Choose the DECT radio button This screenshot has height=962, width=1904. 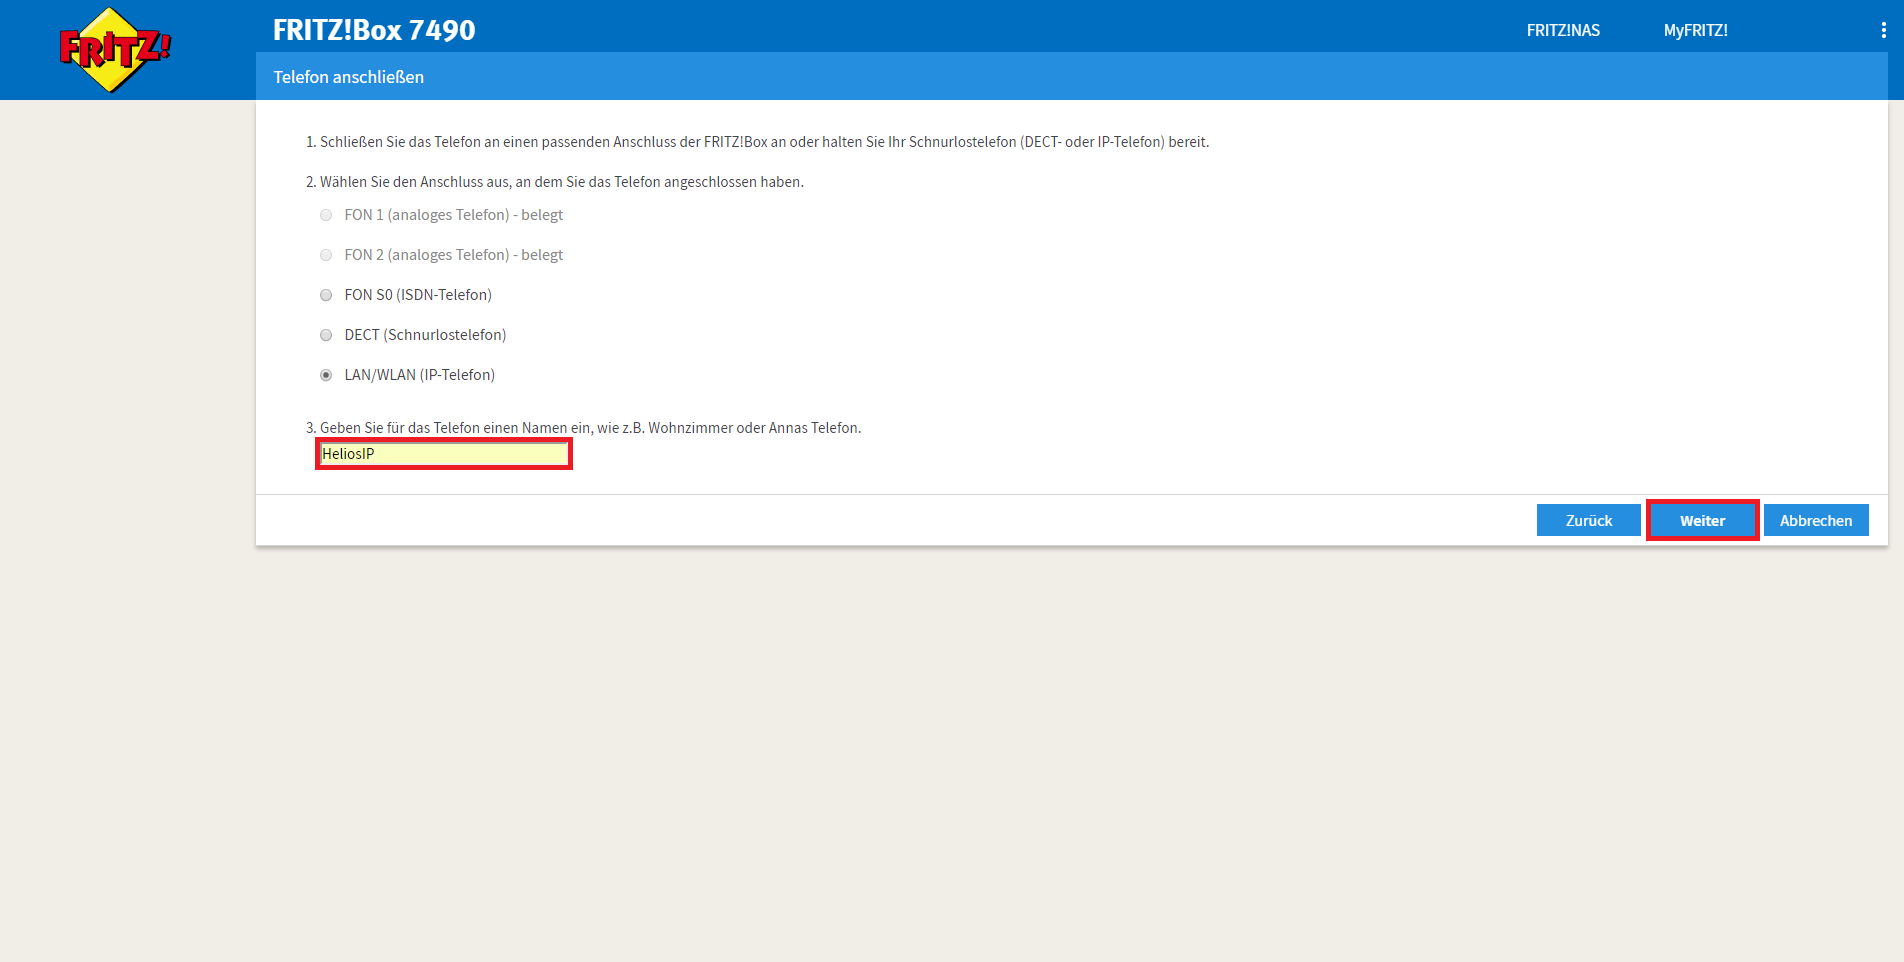pyautogui.click(x=326, y=335)
